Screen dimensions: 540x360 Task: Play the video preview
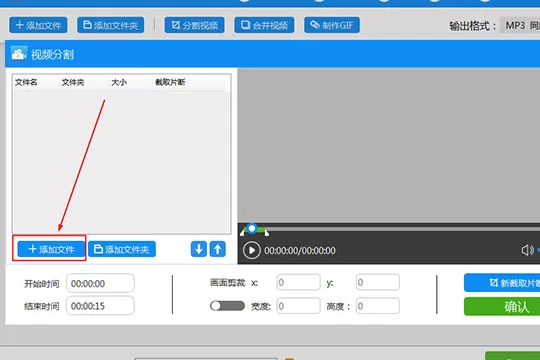251,250
